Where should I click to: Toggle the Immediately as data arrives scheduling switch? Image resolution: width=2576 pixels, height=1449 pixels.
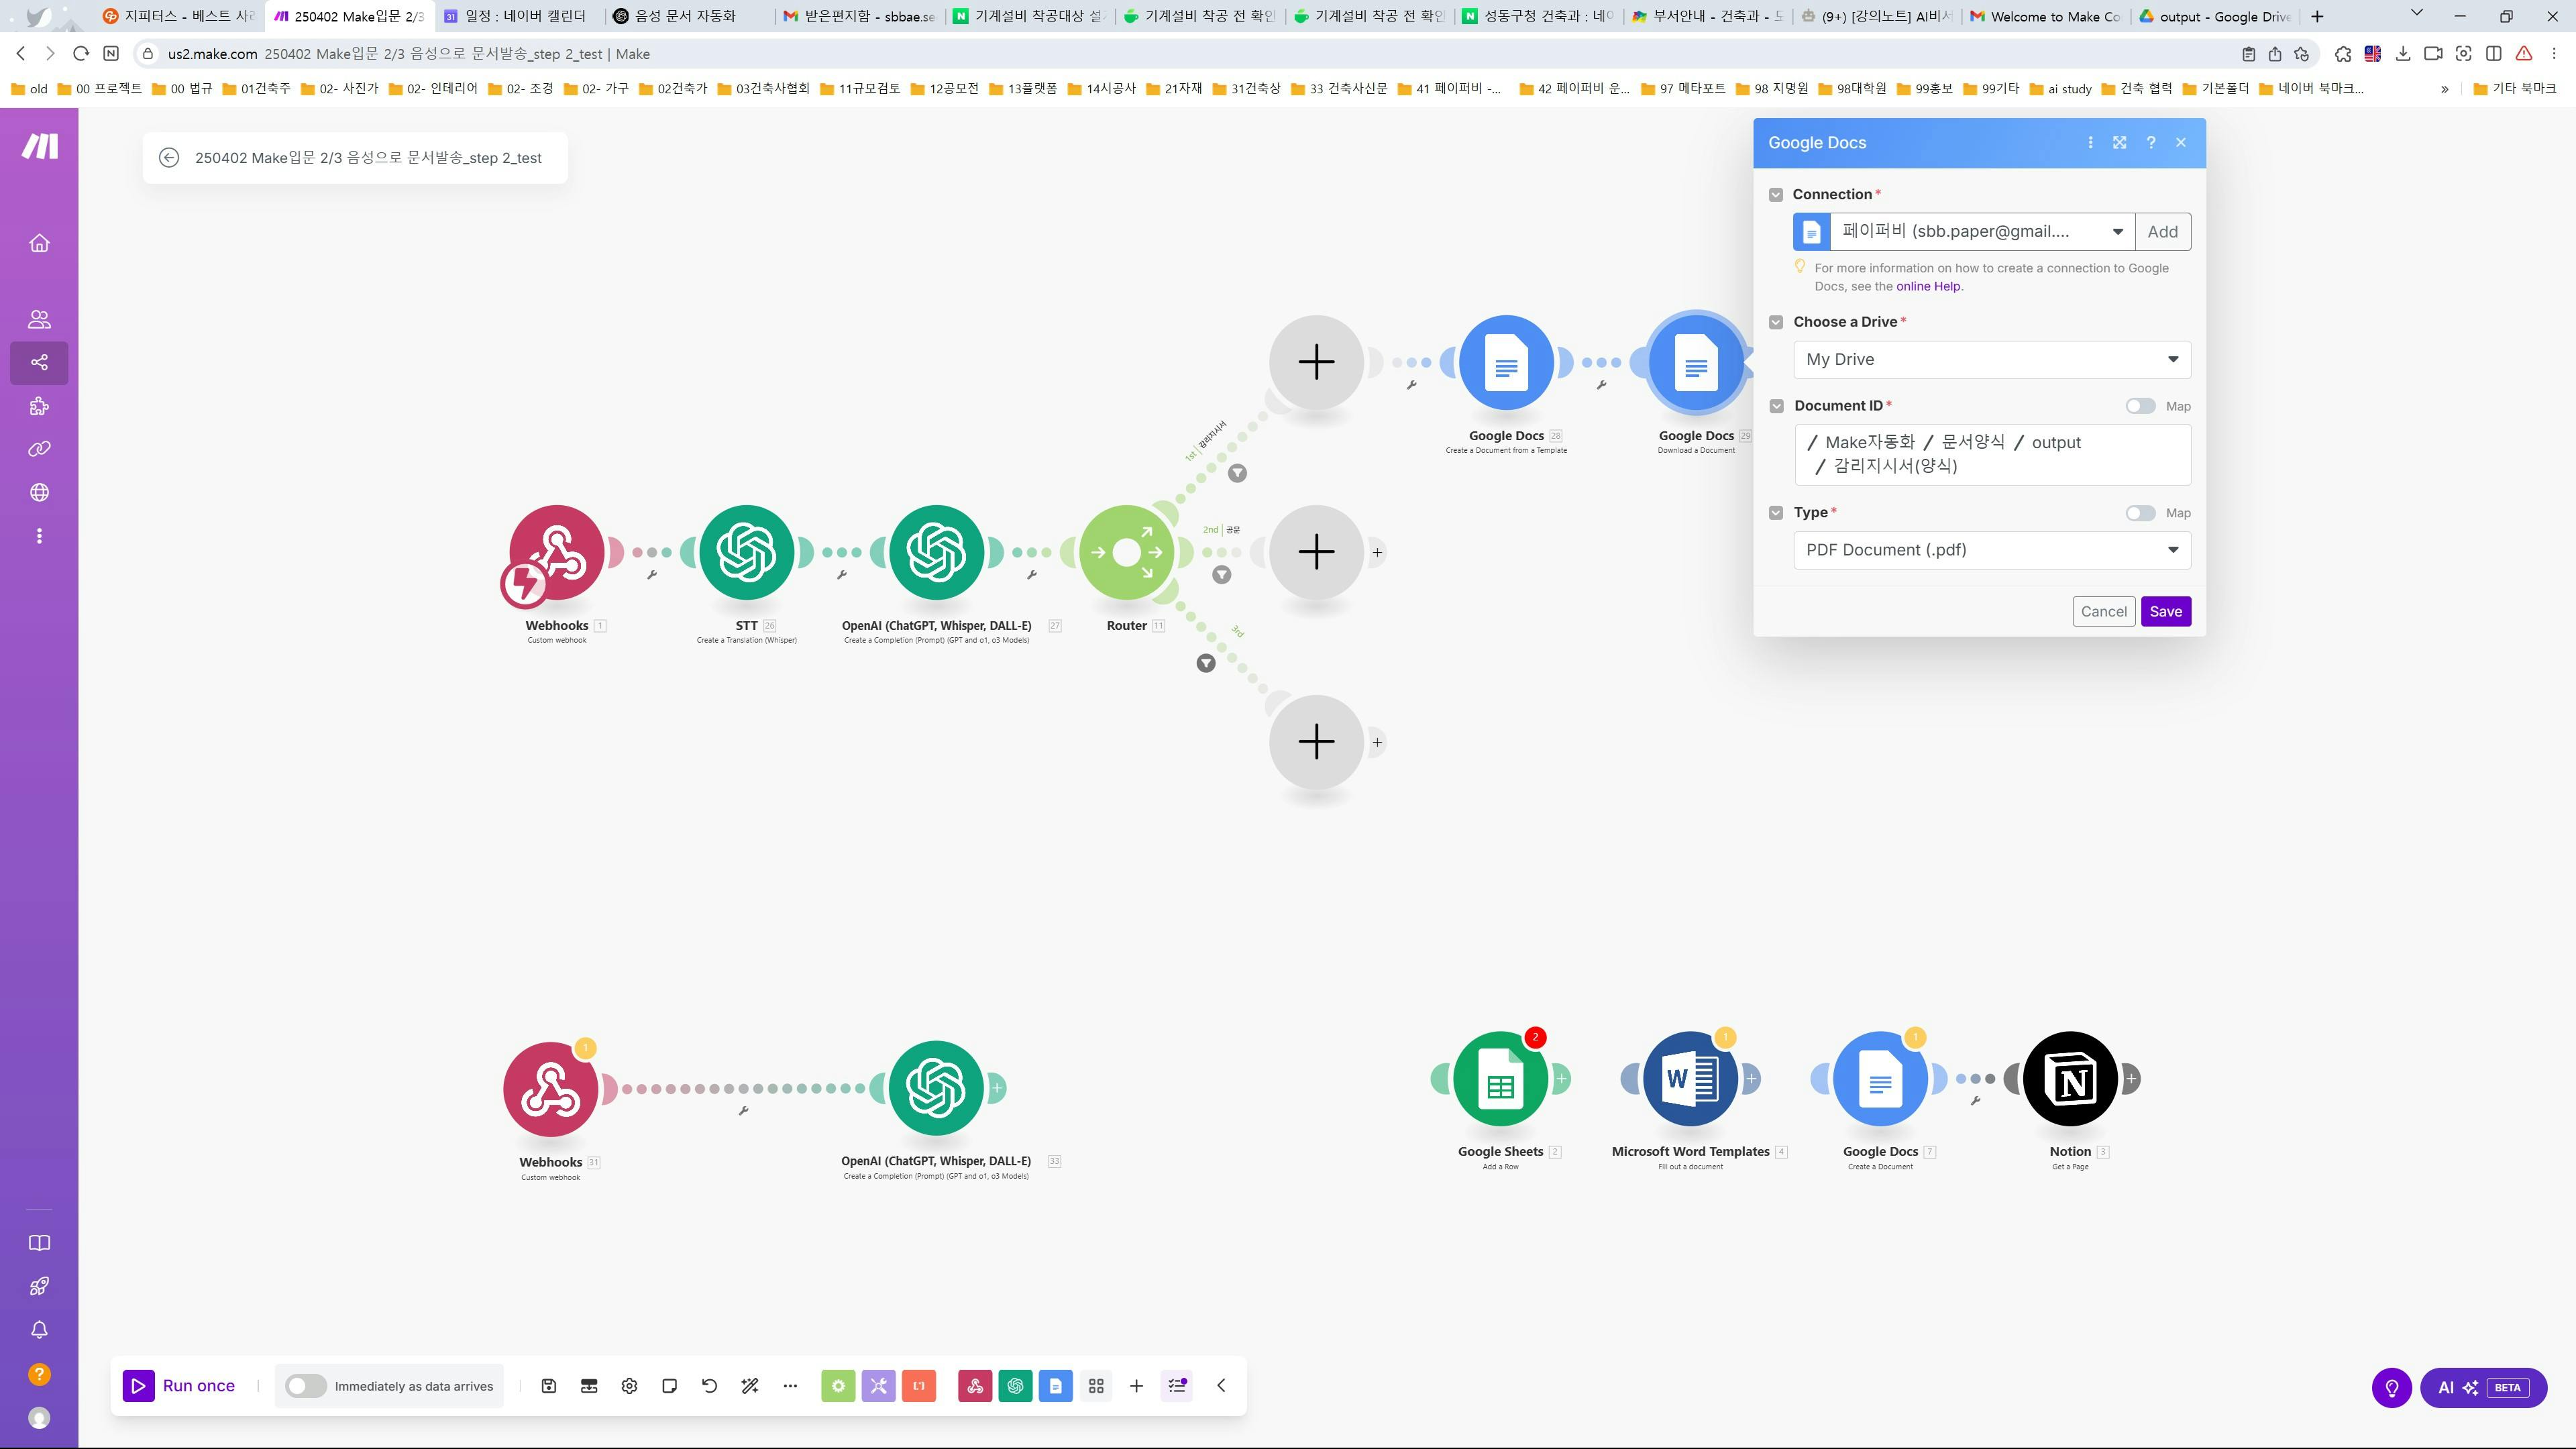[305, 1386]
